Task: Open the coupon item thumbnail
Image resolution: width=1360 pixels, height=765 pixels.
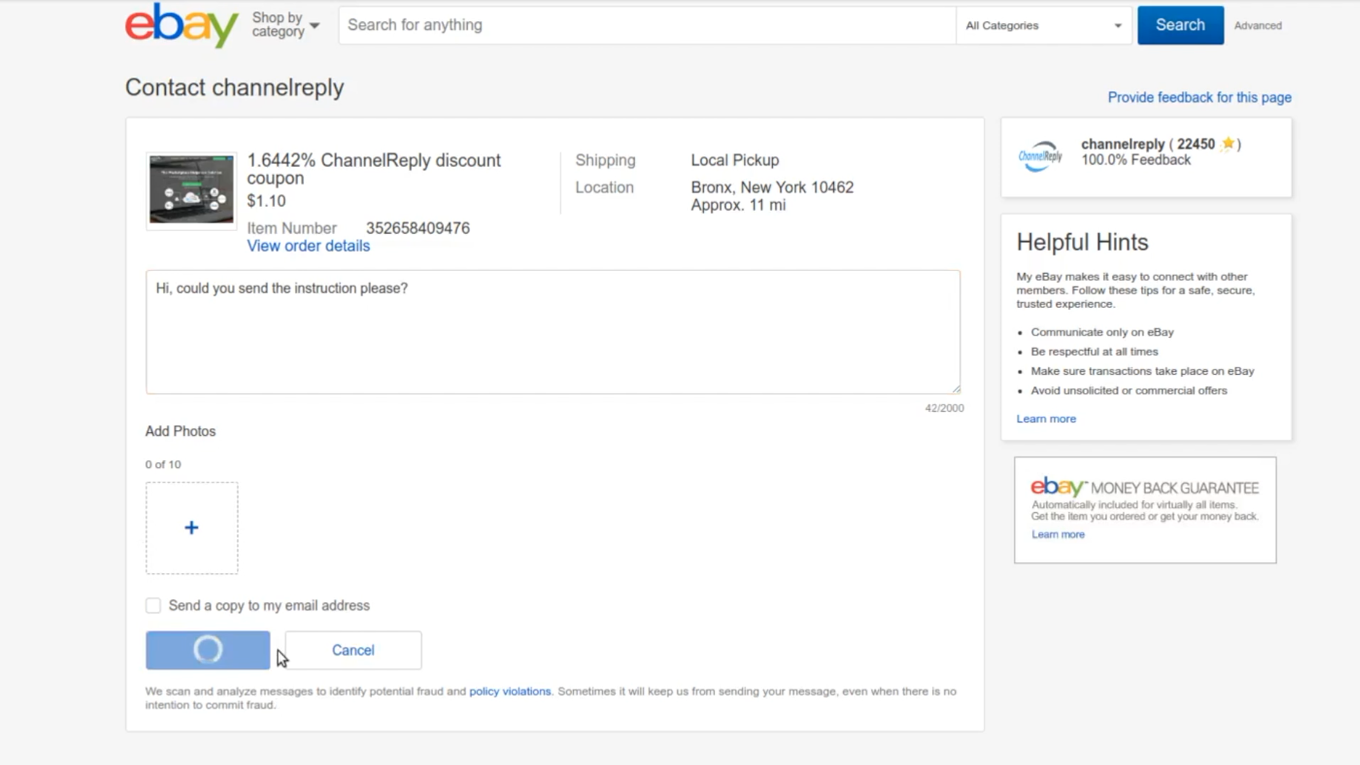Action: (191, 190)
